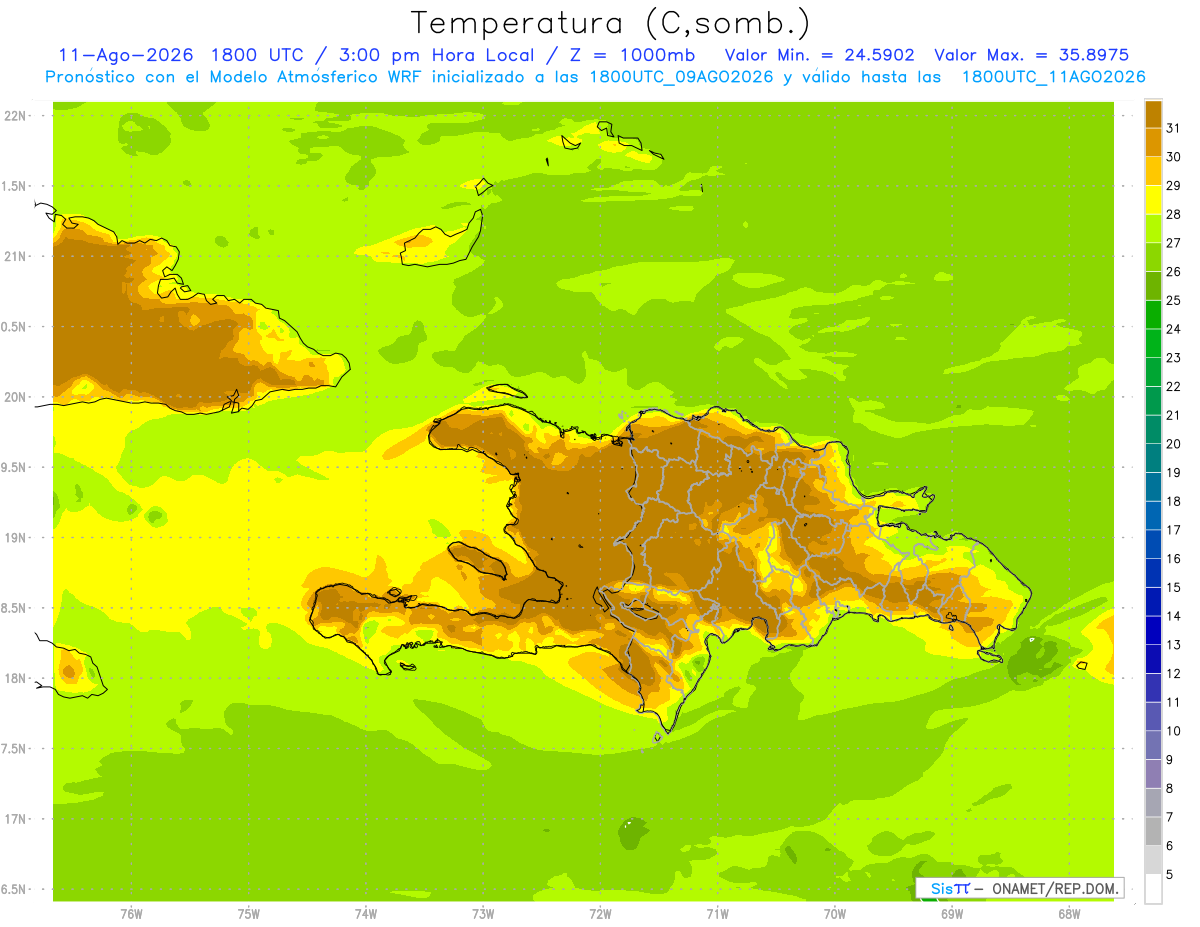This screenshot has height=927, width=1200.
Task: Click "Valor Min. = 24.5902"
Action: 819,55
